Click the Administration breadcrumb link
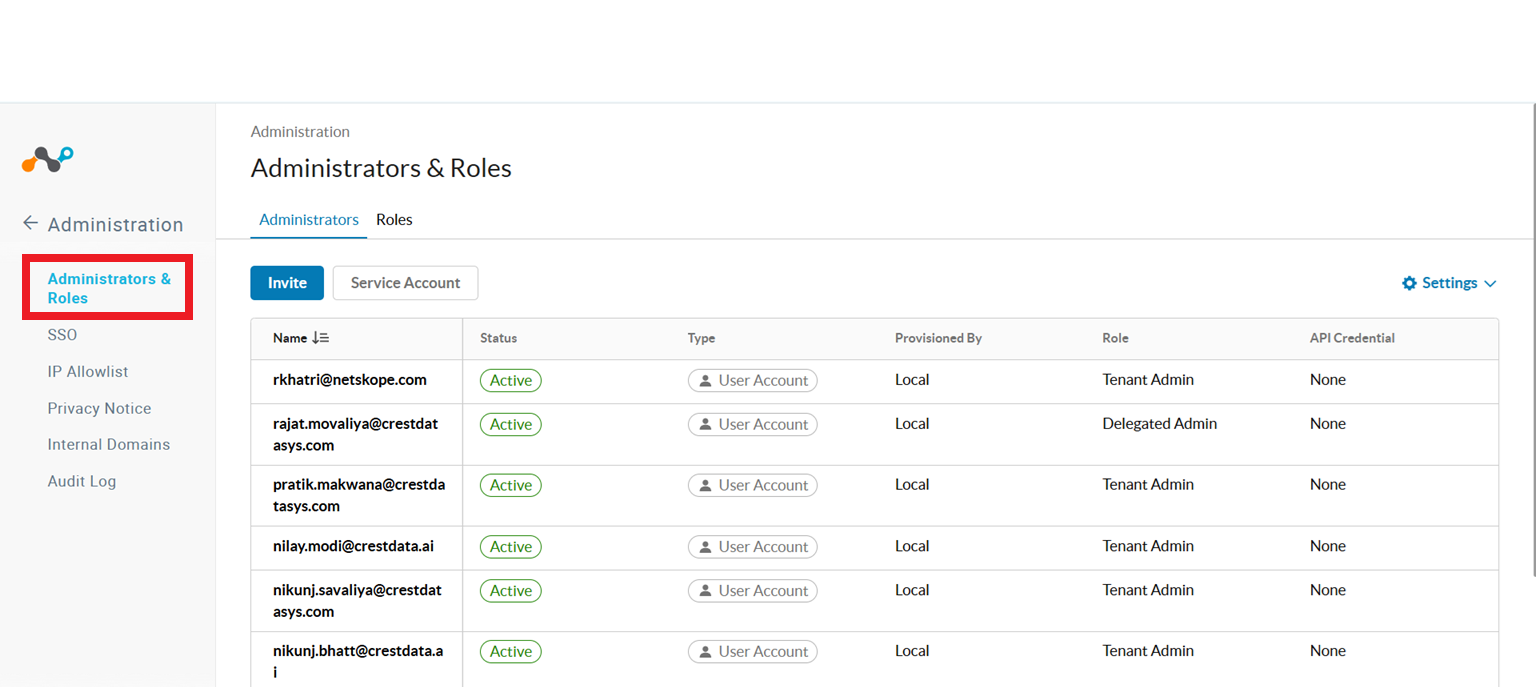Viewport: 1536px width, 687px height. 300,132
